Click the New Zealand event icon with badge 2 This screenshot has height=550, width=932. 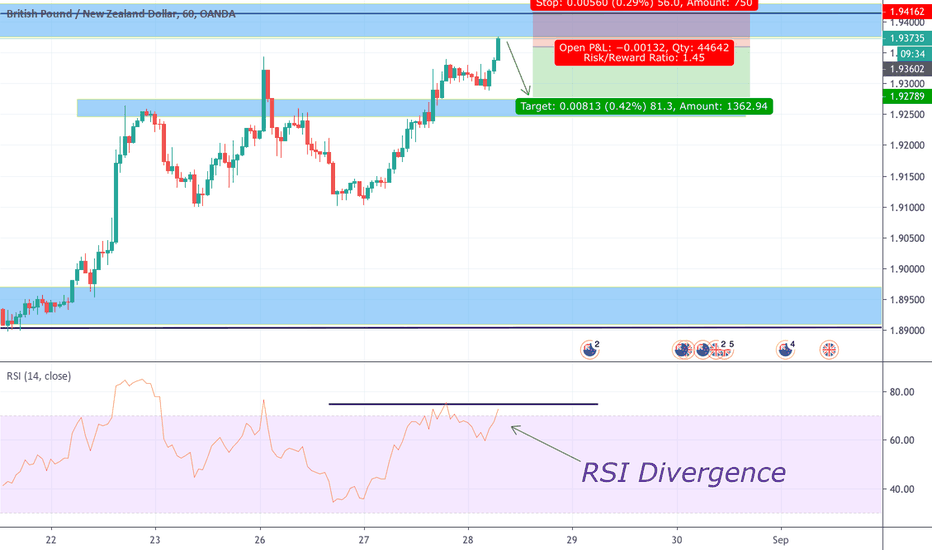590,350
